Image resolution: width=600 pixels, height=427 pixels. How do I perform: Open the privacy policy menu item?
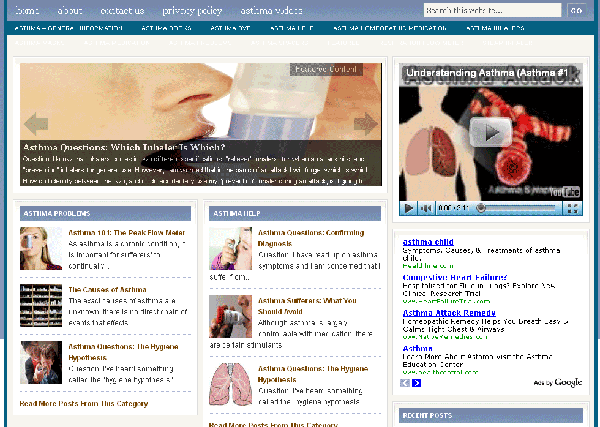(x=192, y=11)
